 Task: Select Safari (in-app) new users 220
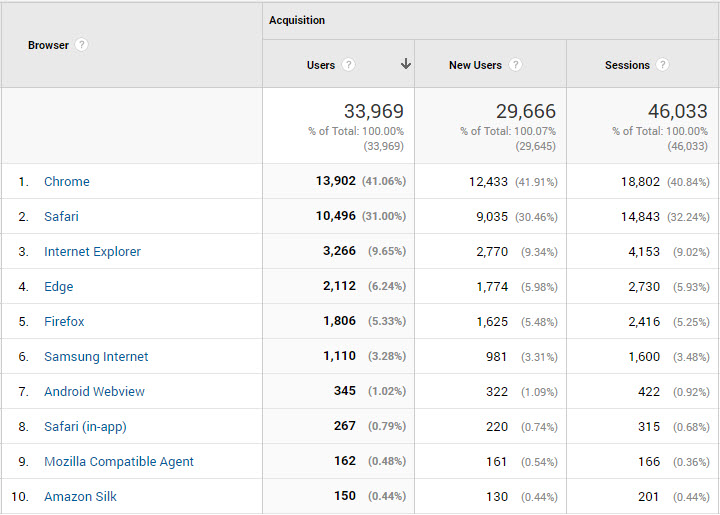pos(497,427)
